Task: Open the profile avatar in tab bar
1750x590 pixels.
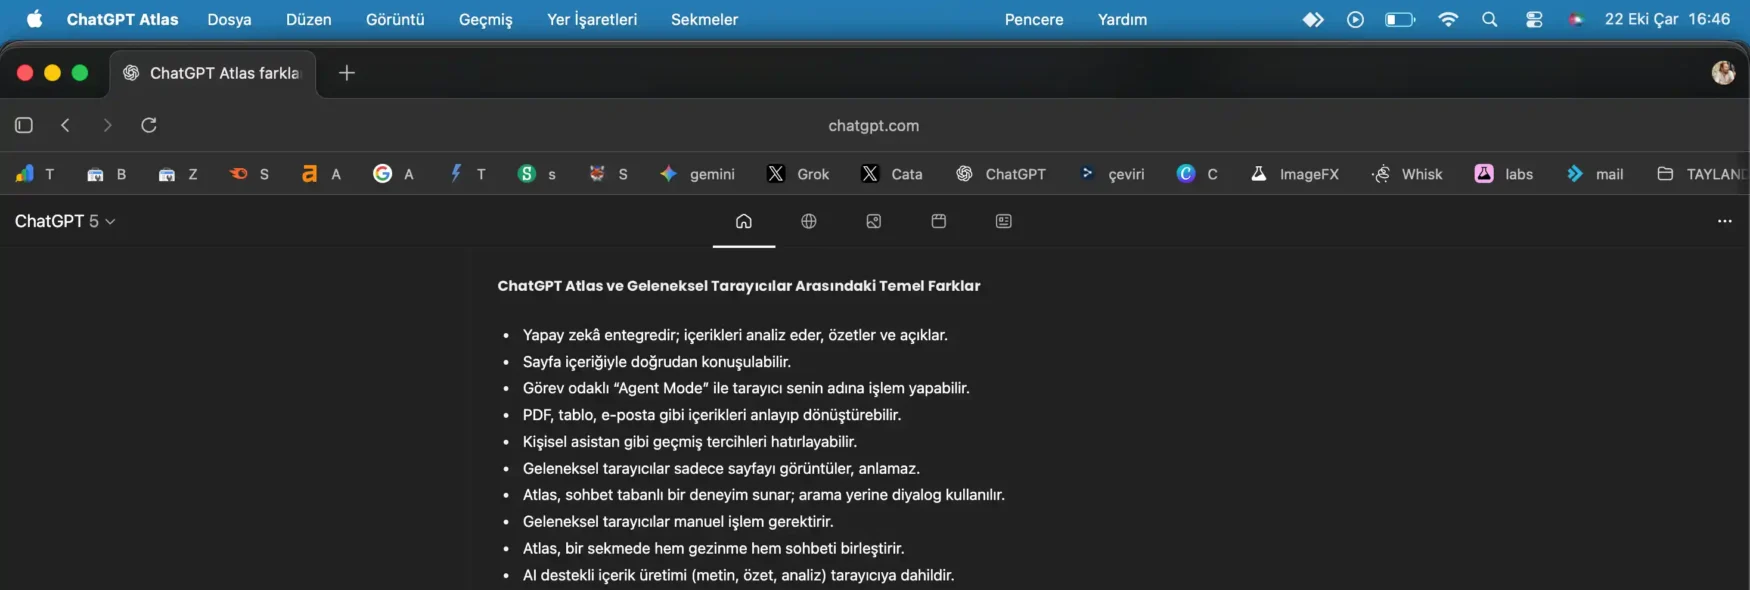Action: point(1723,73)
